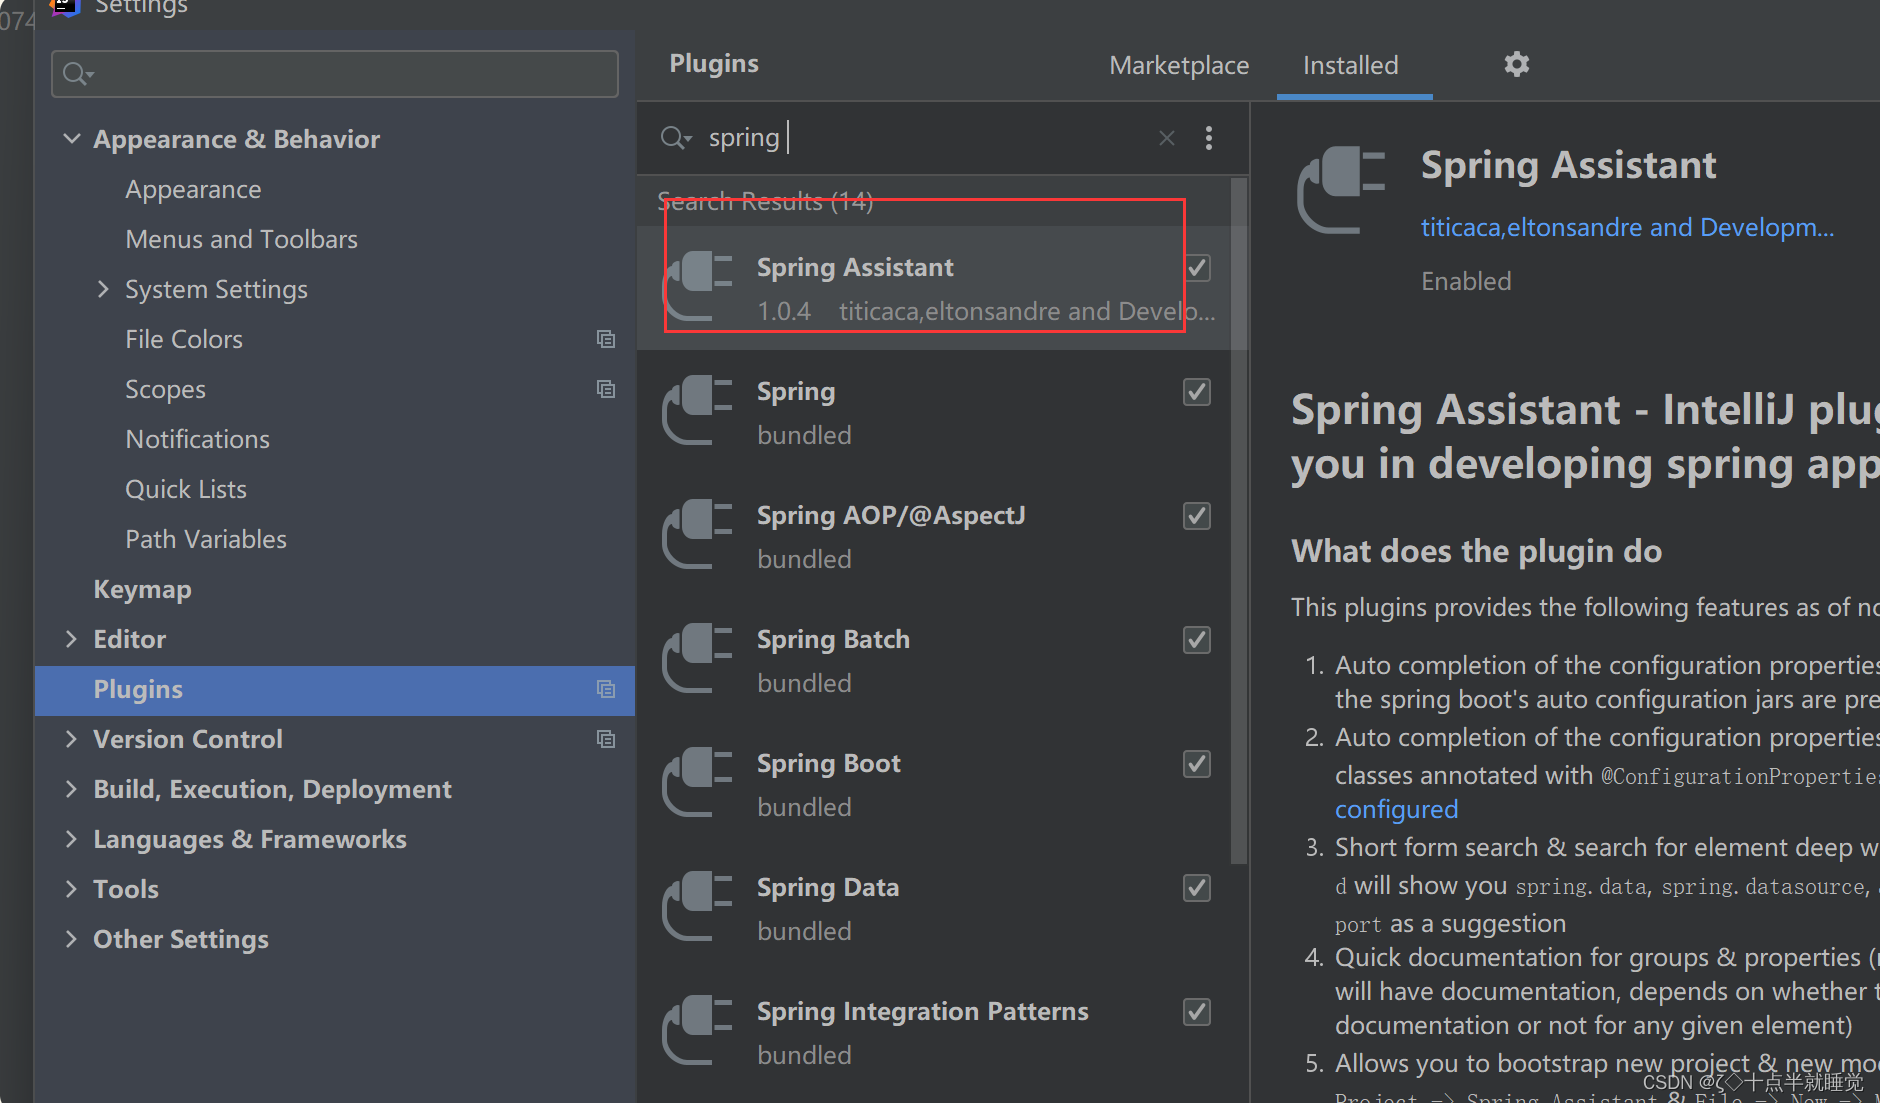Viewport: 1880px width, 1103px height.
Task: Open the Path Variables settings
Action: pyautogui.click(x=206, y=539)
